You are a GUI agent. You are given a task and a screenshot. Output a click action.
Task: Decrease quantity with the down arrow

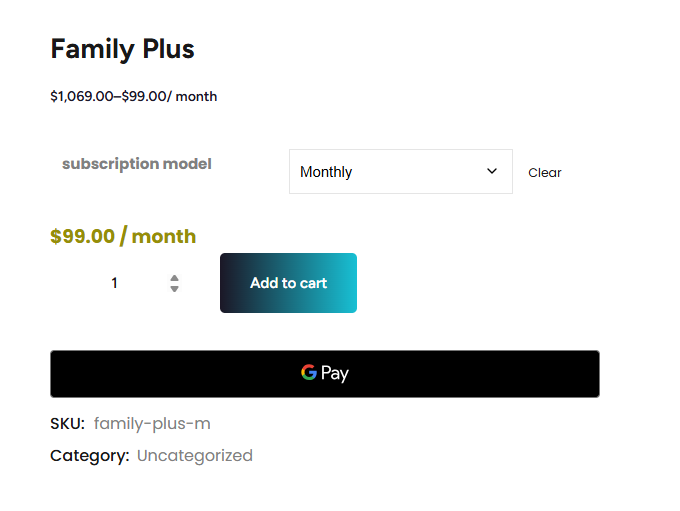(174, 289)
